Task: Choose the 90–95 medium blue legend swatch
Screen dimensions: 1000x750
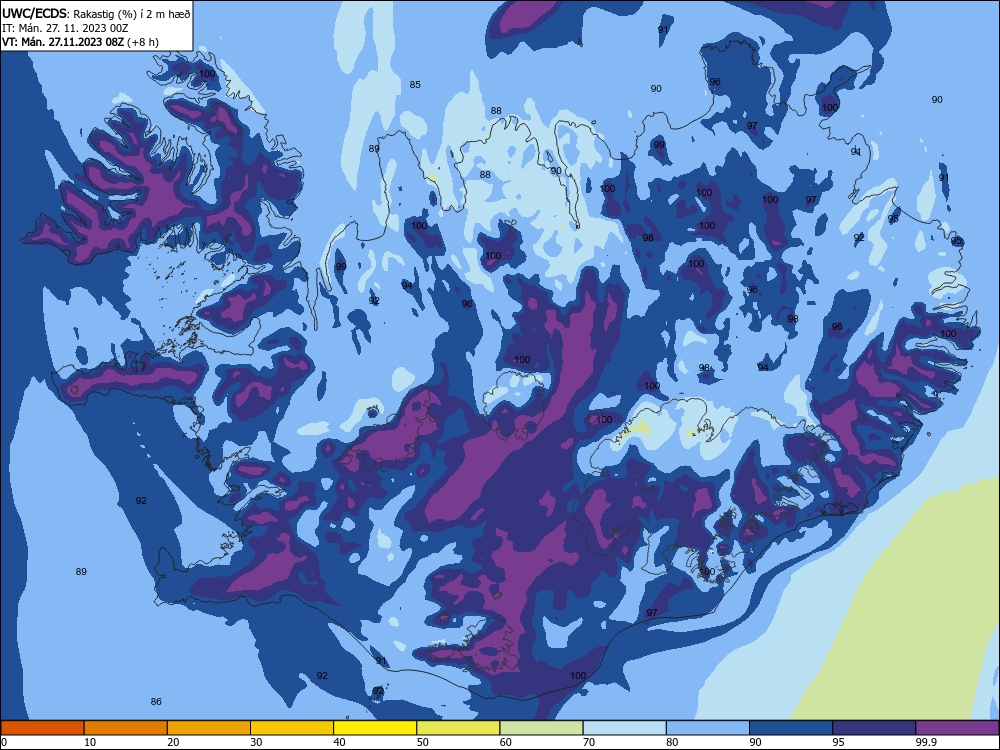Action: tap(791, 728)
